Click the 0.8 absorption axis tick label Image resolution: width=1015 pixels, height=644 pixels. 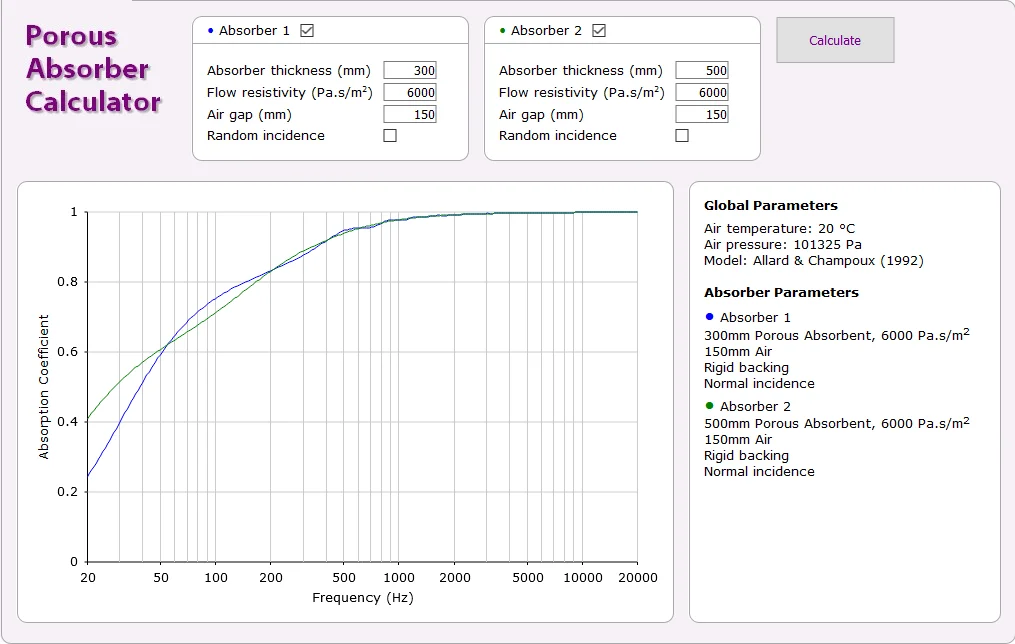click(x=67, y=282)
